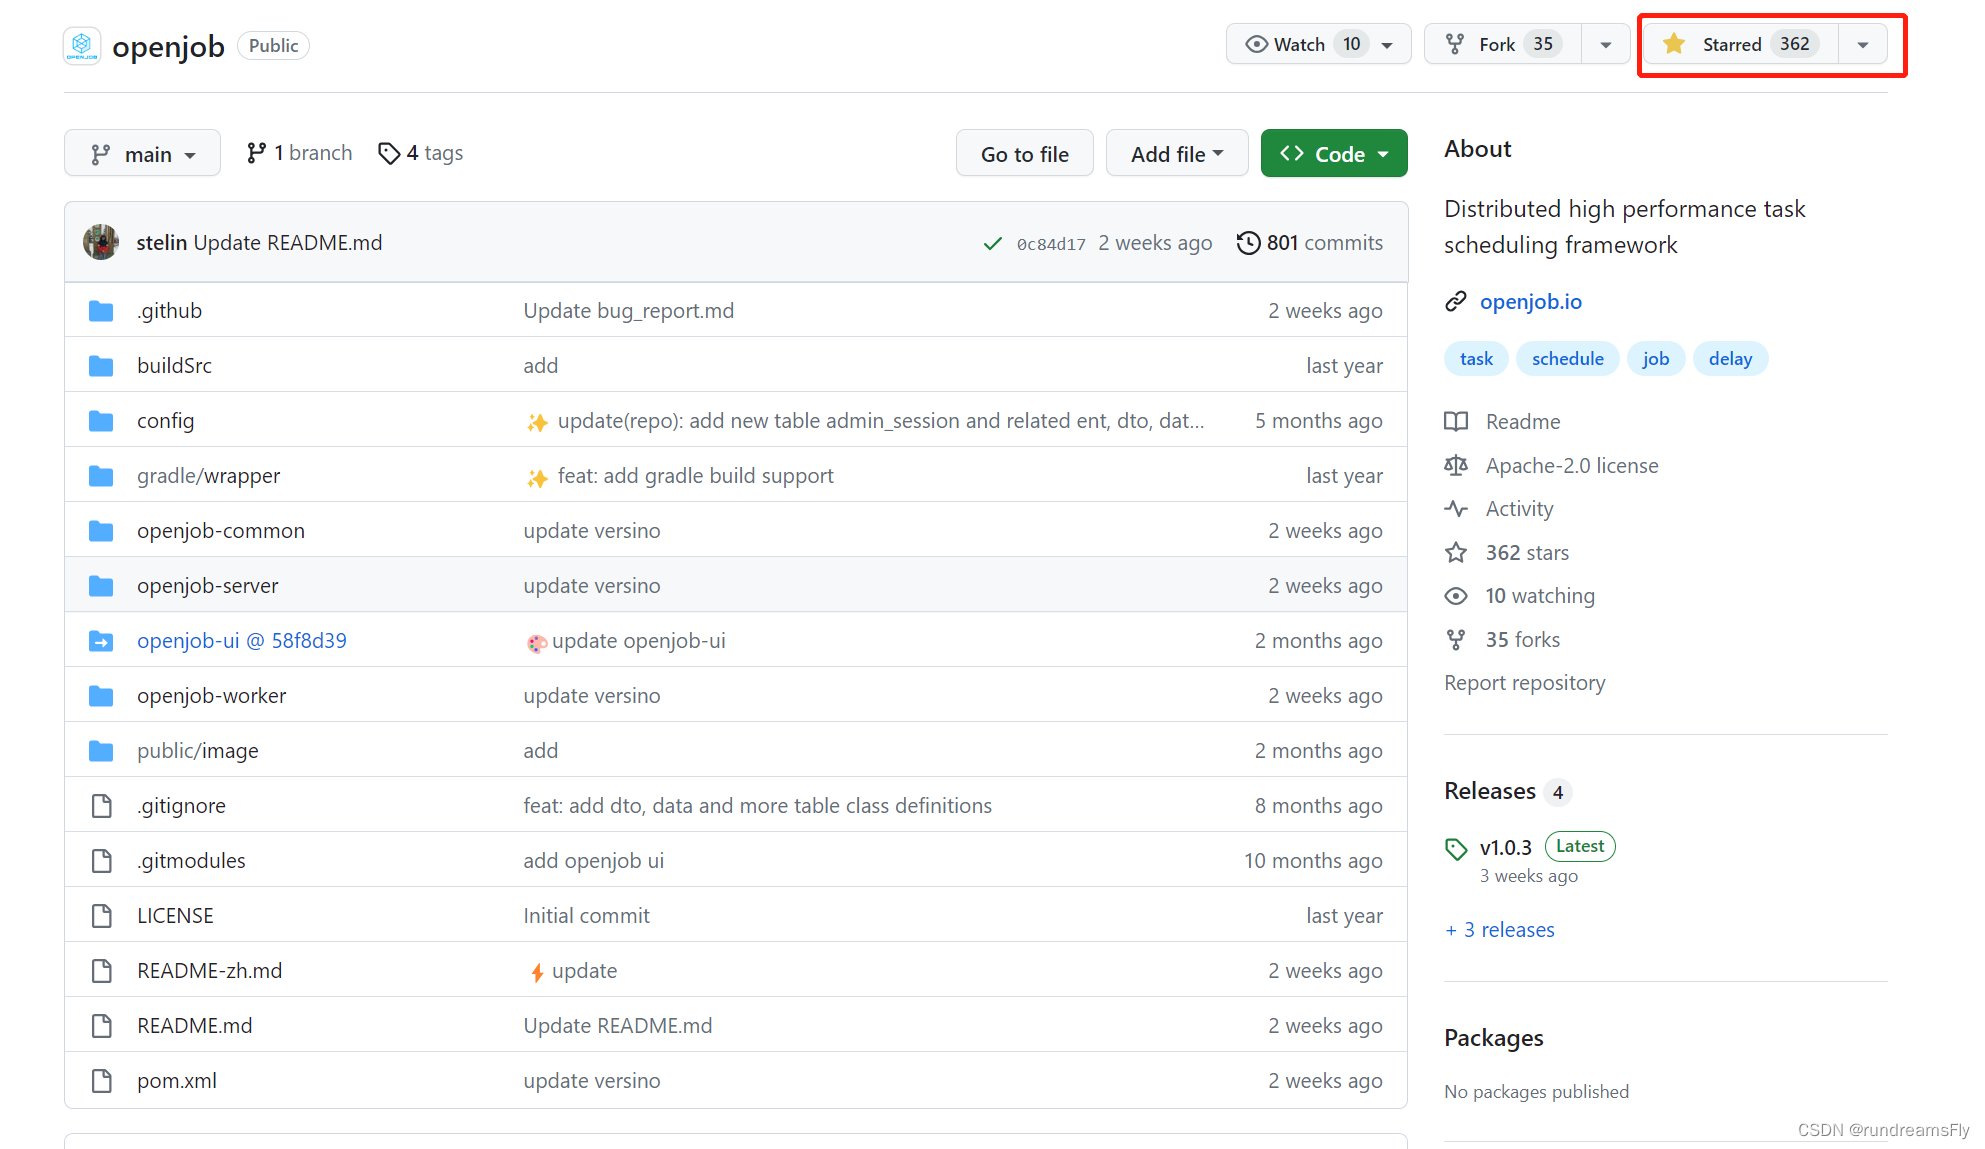Click the link chain icon beside openjob.io

coord(1456,302)
